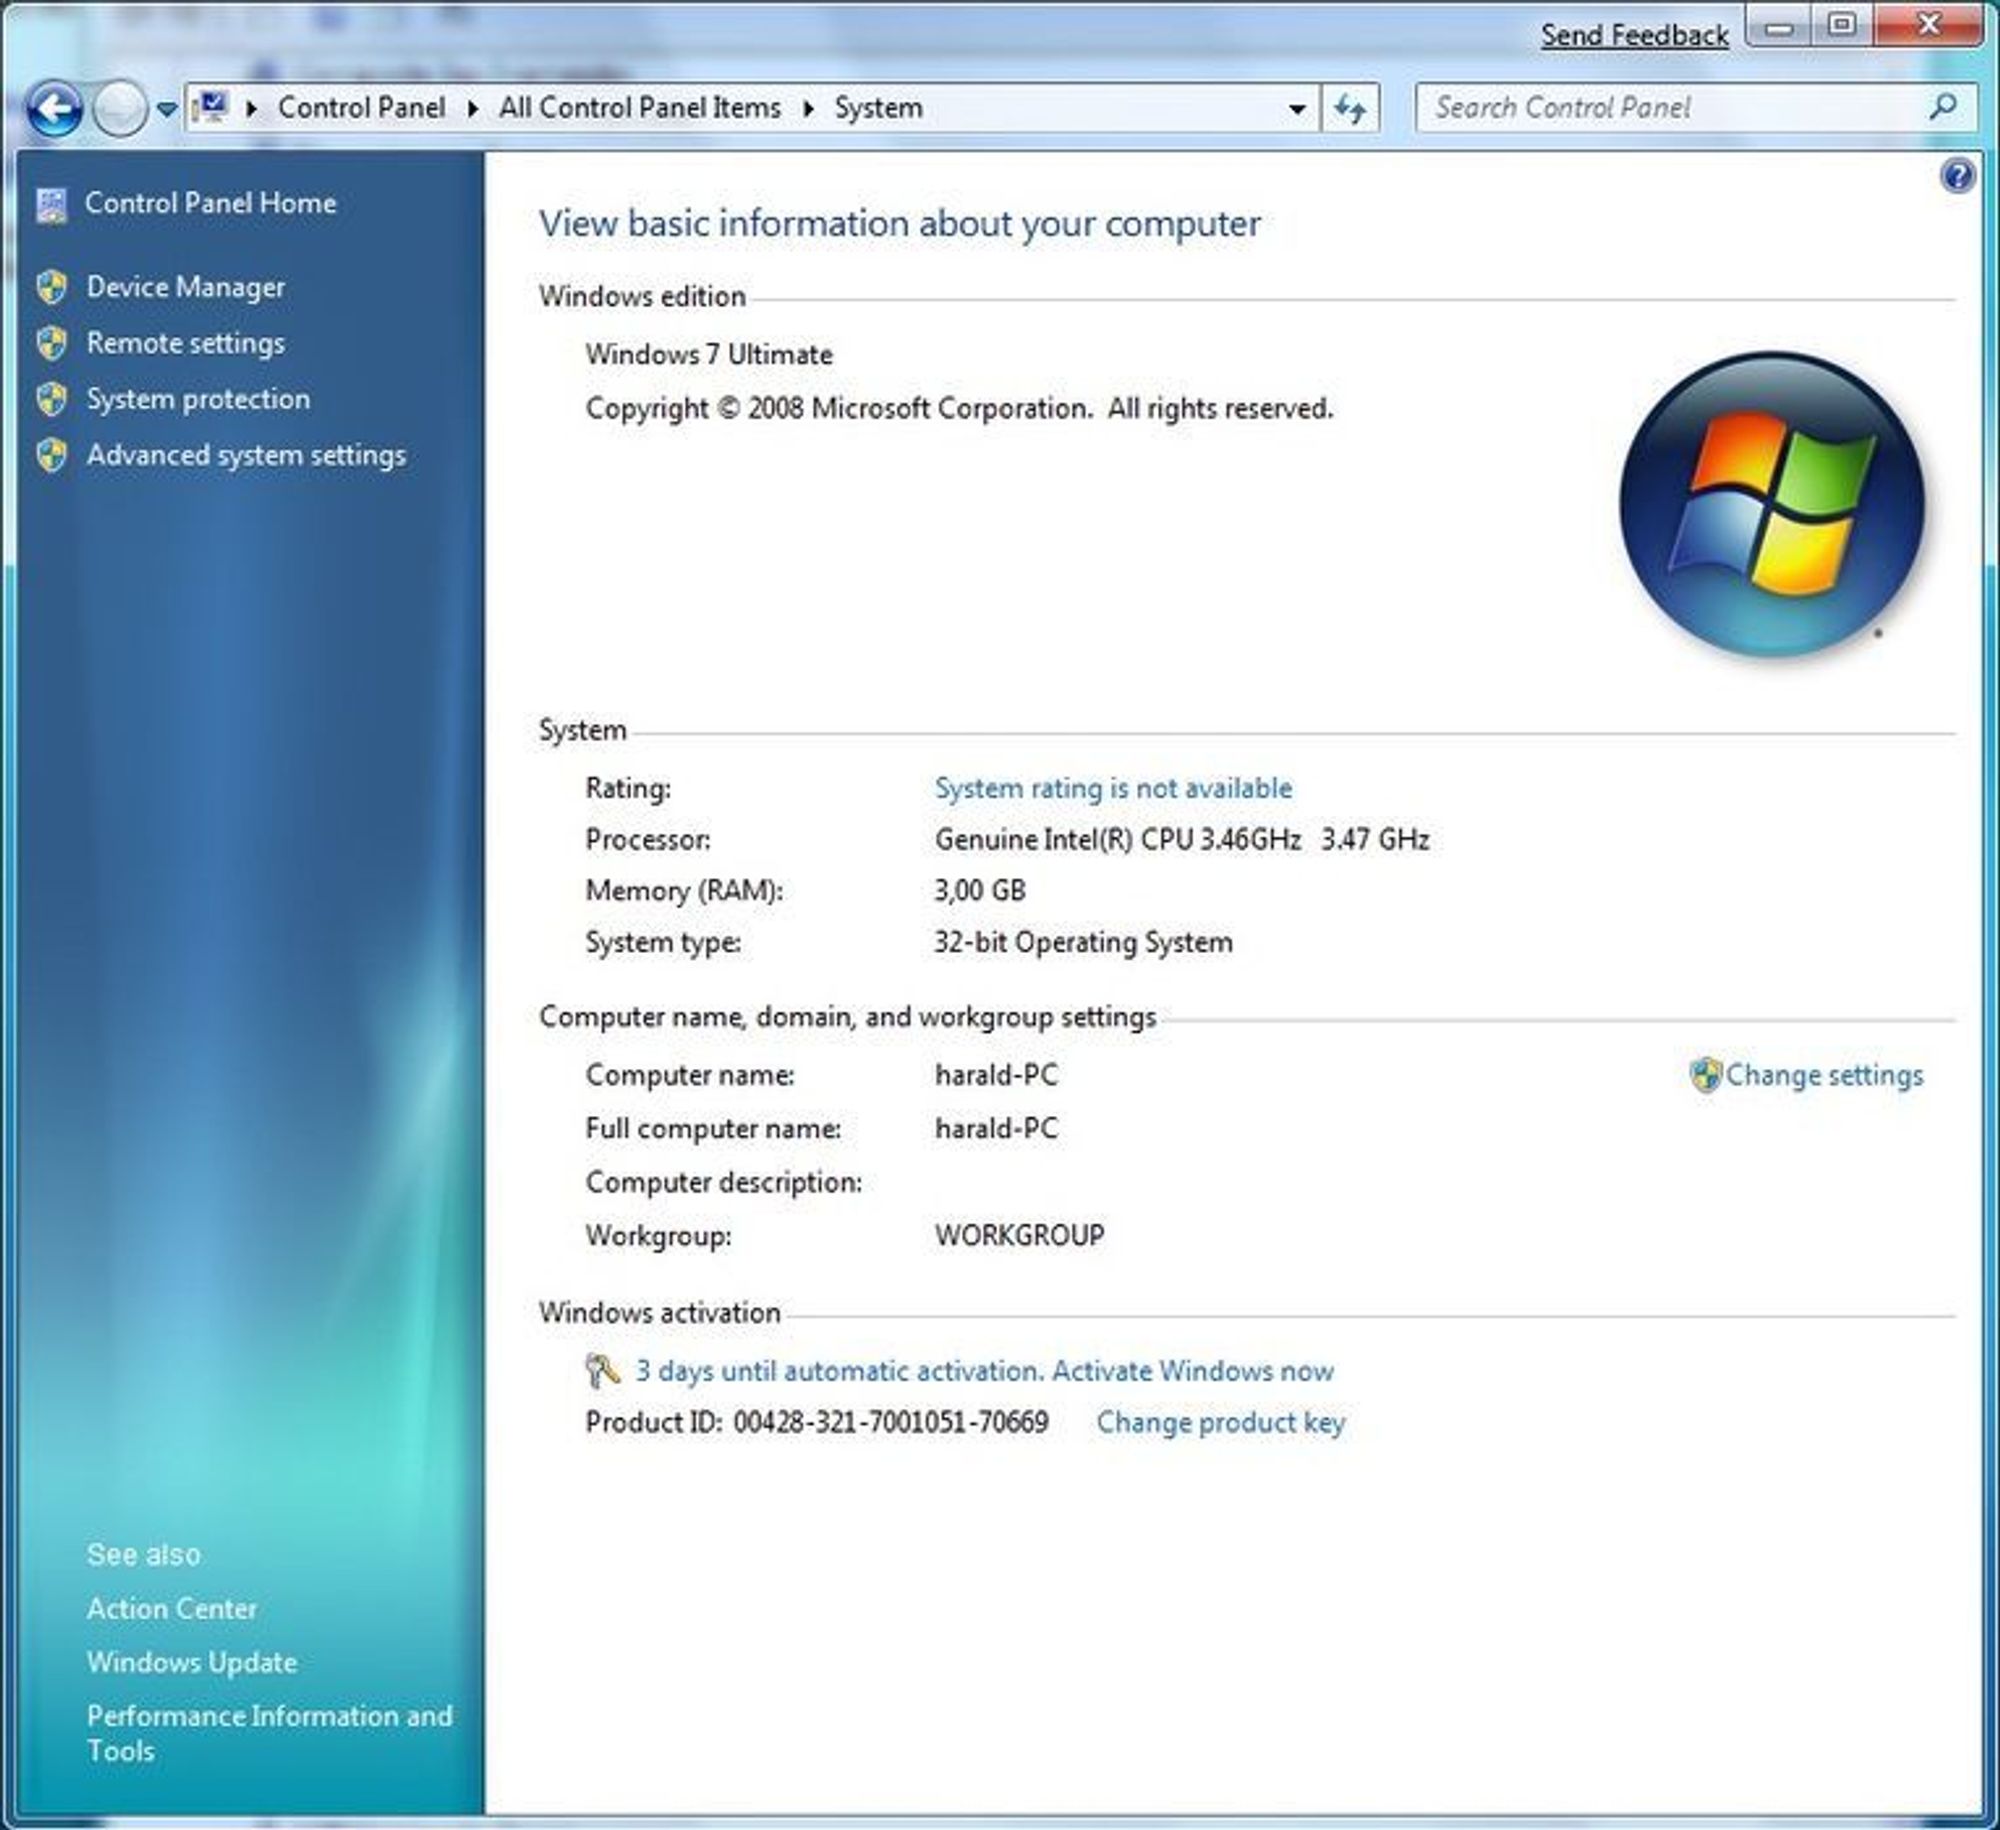Close the System window
The height and width of the screenshot is (1830, 2000).
1929,26
